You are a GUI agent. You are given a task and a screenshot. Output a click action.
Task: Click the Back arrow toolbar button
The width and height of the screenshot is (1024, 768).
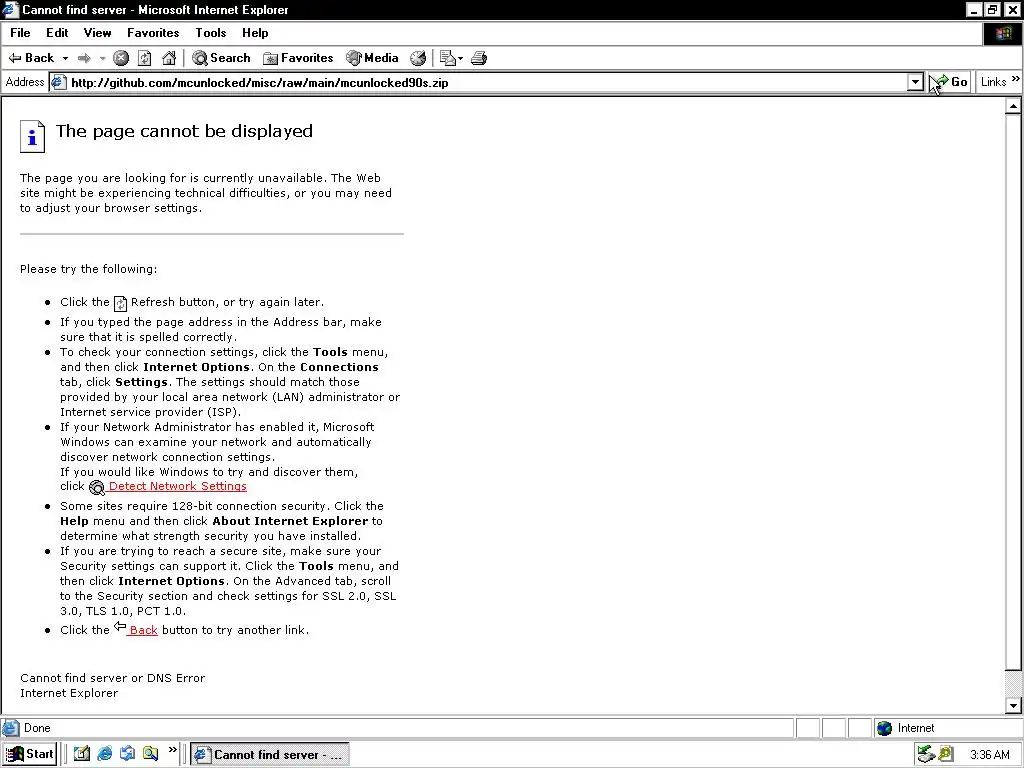(31, 58)
